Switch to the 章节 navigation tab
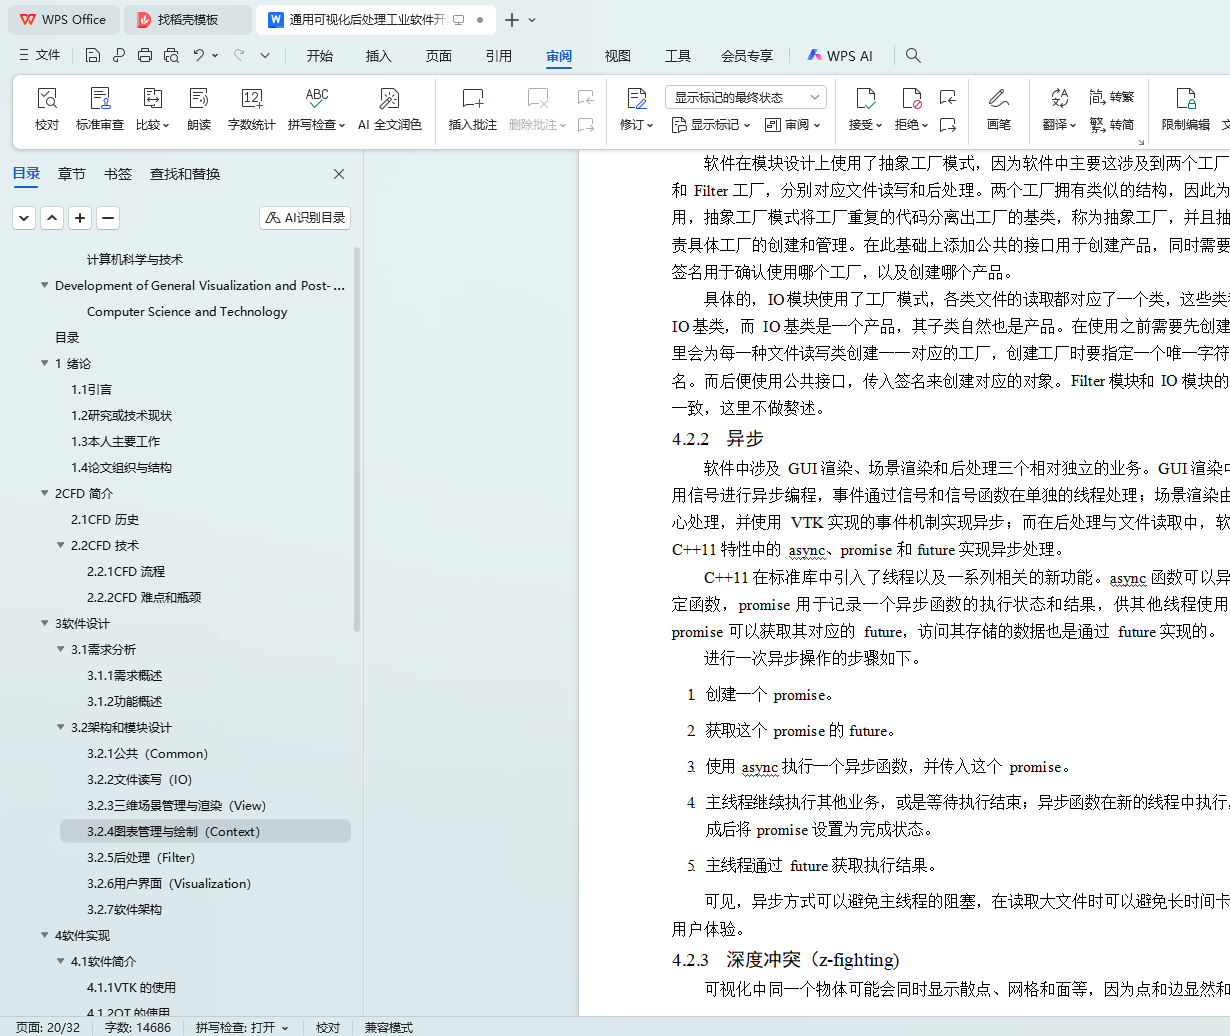This screenshot has height=1036, width=1230. (x=72, y=174)
